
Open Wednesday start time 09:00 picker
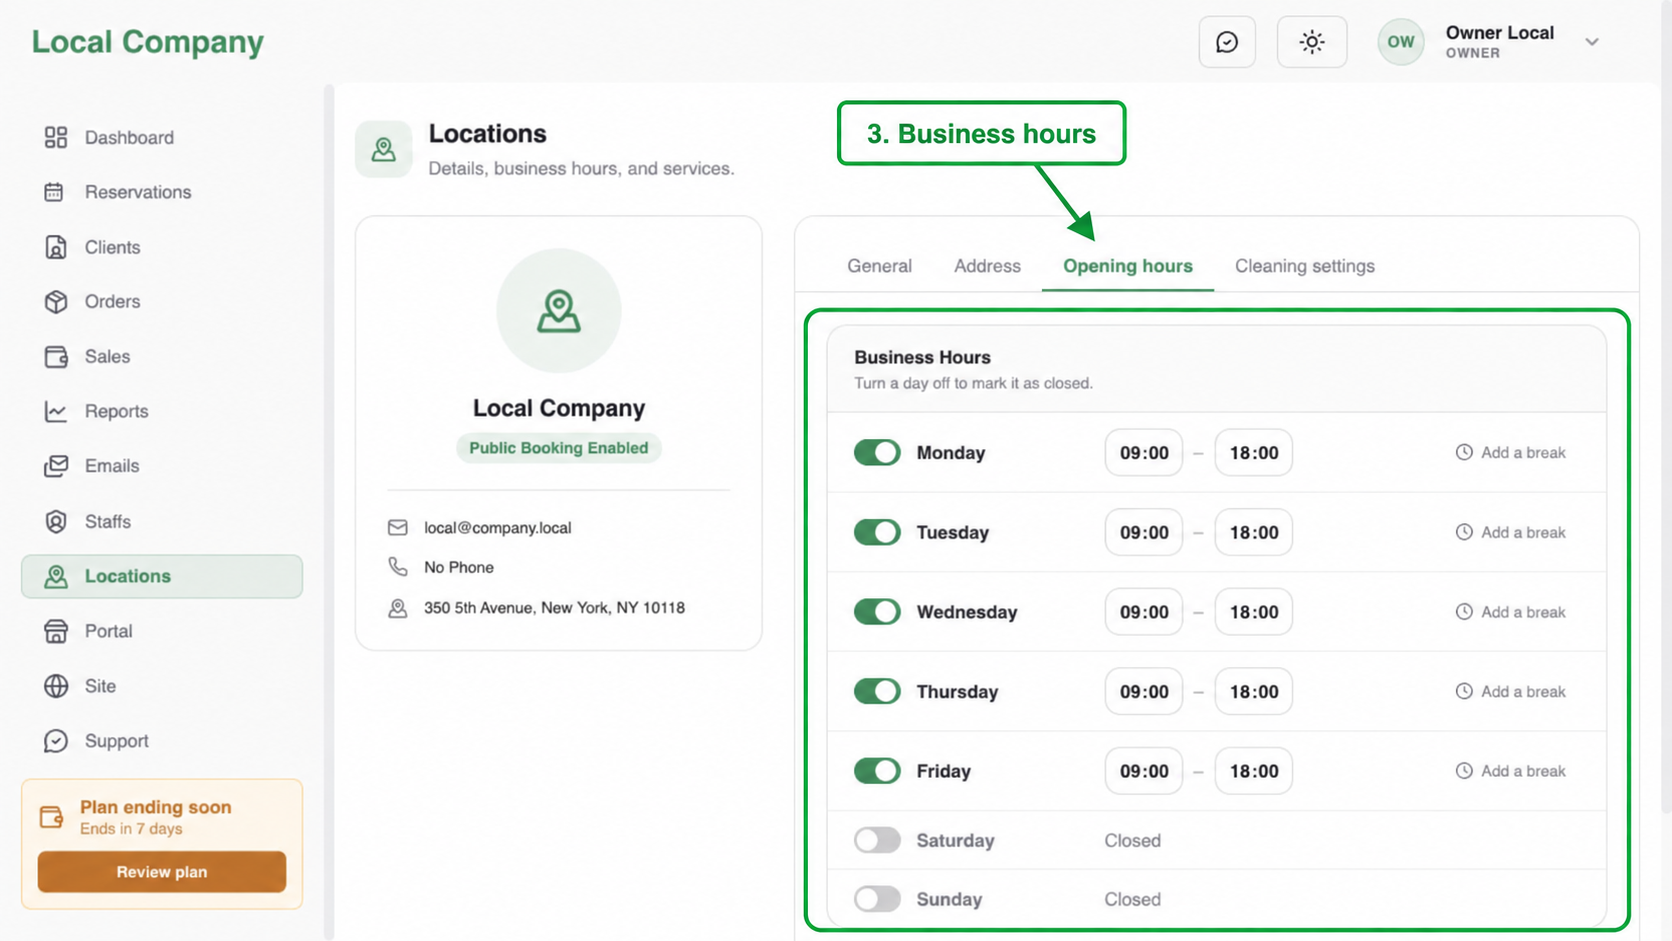point(1144,611)
